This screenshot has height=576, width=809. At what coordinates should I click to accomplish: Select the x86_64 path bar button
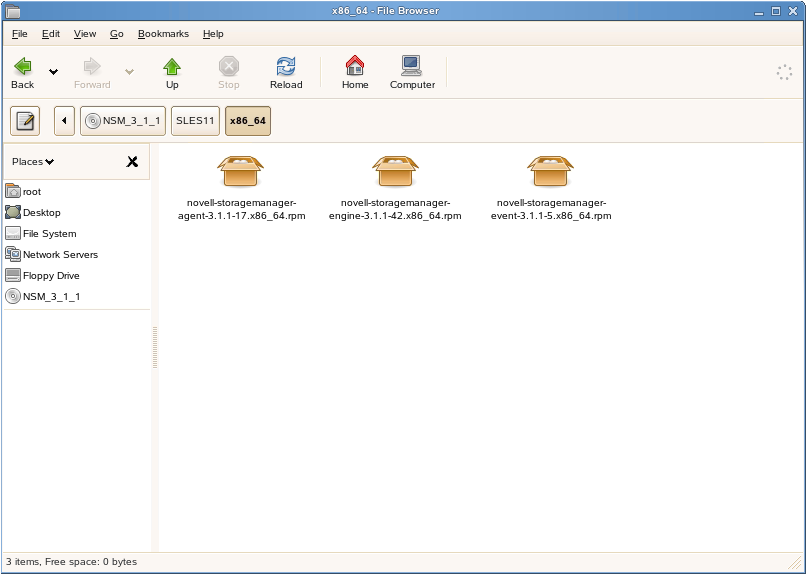click(x=248, y=121)
